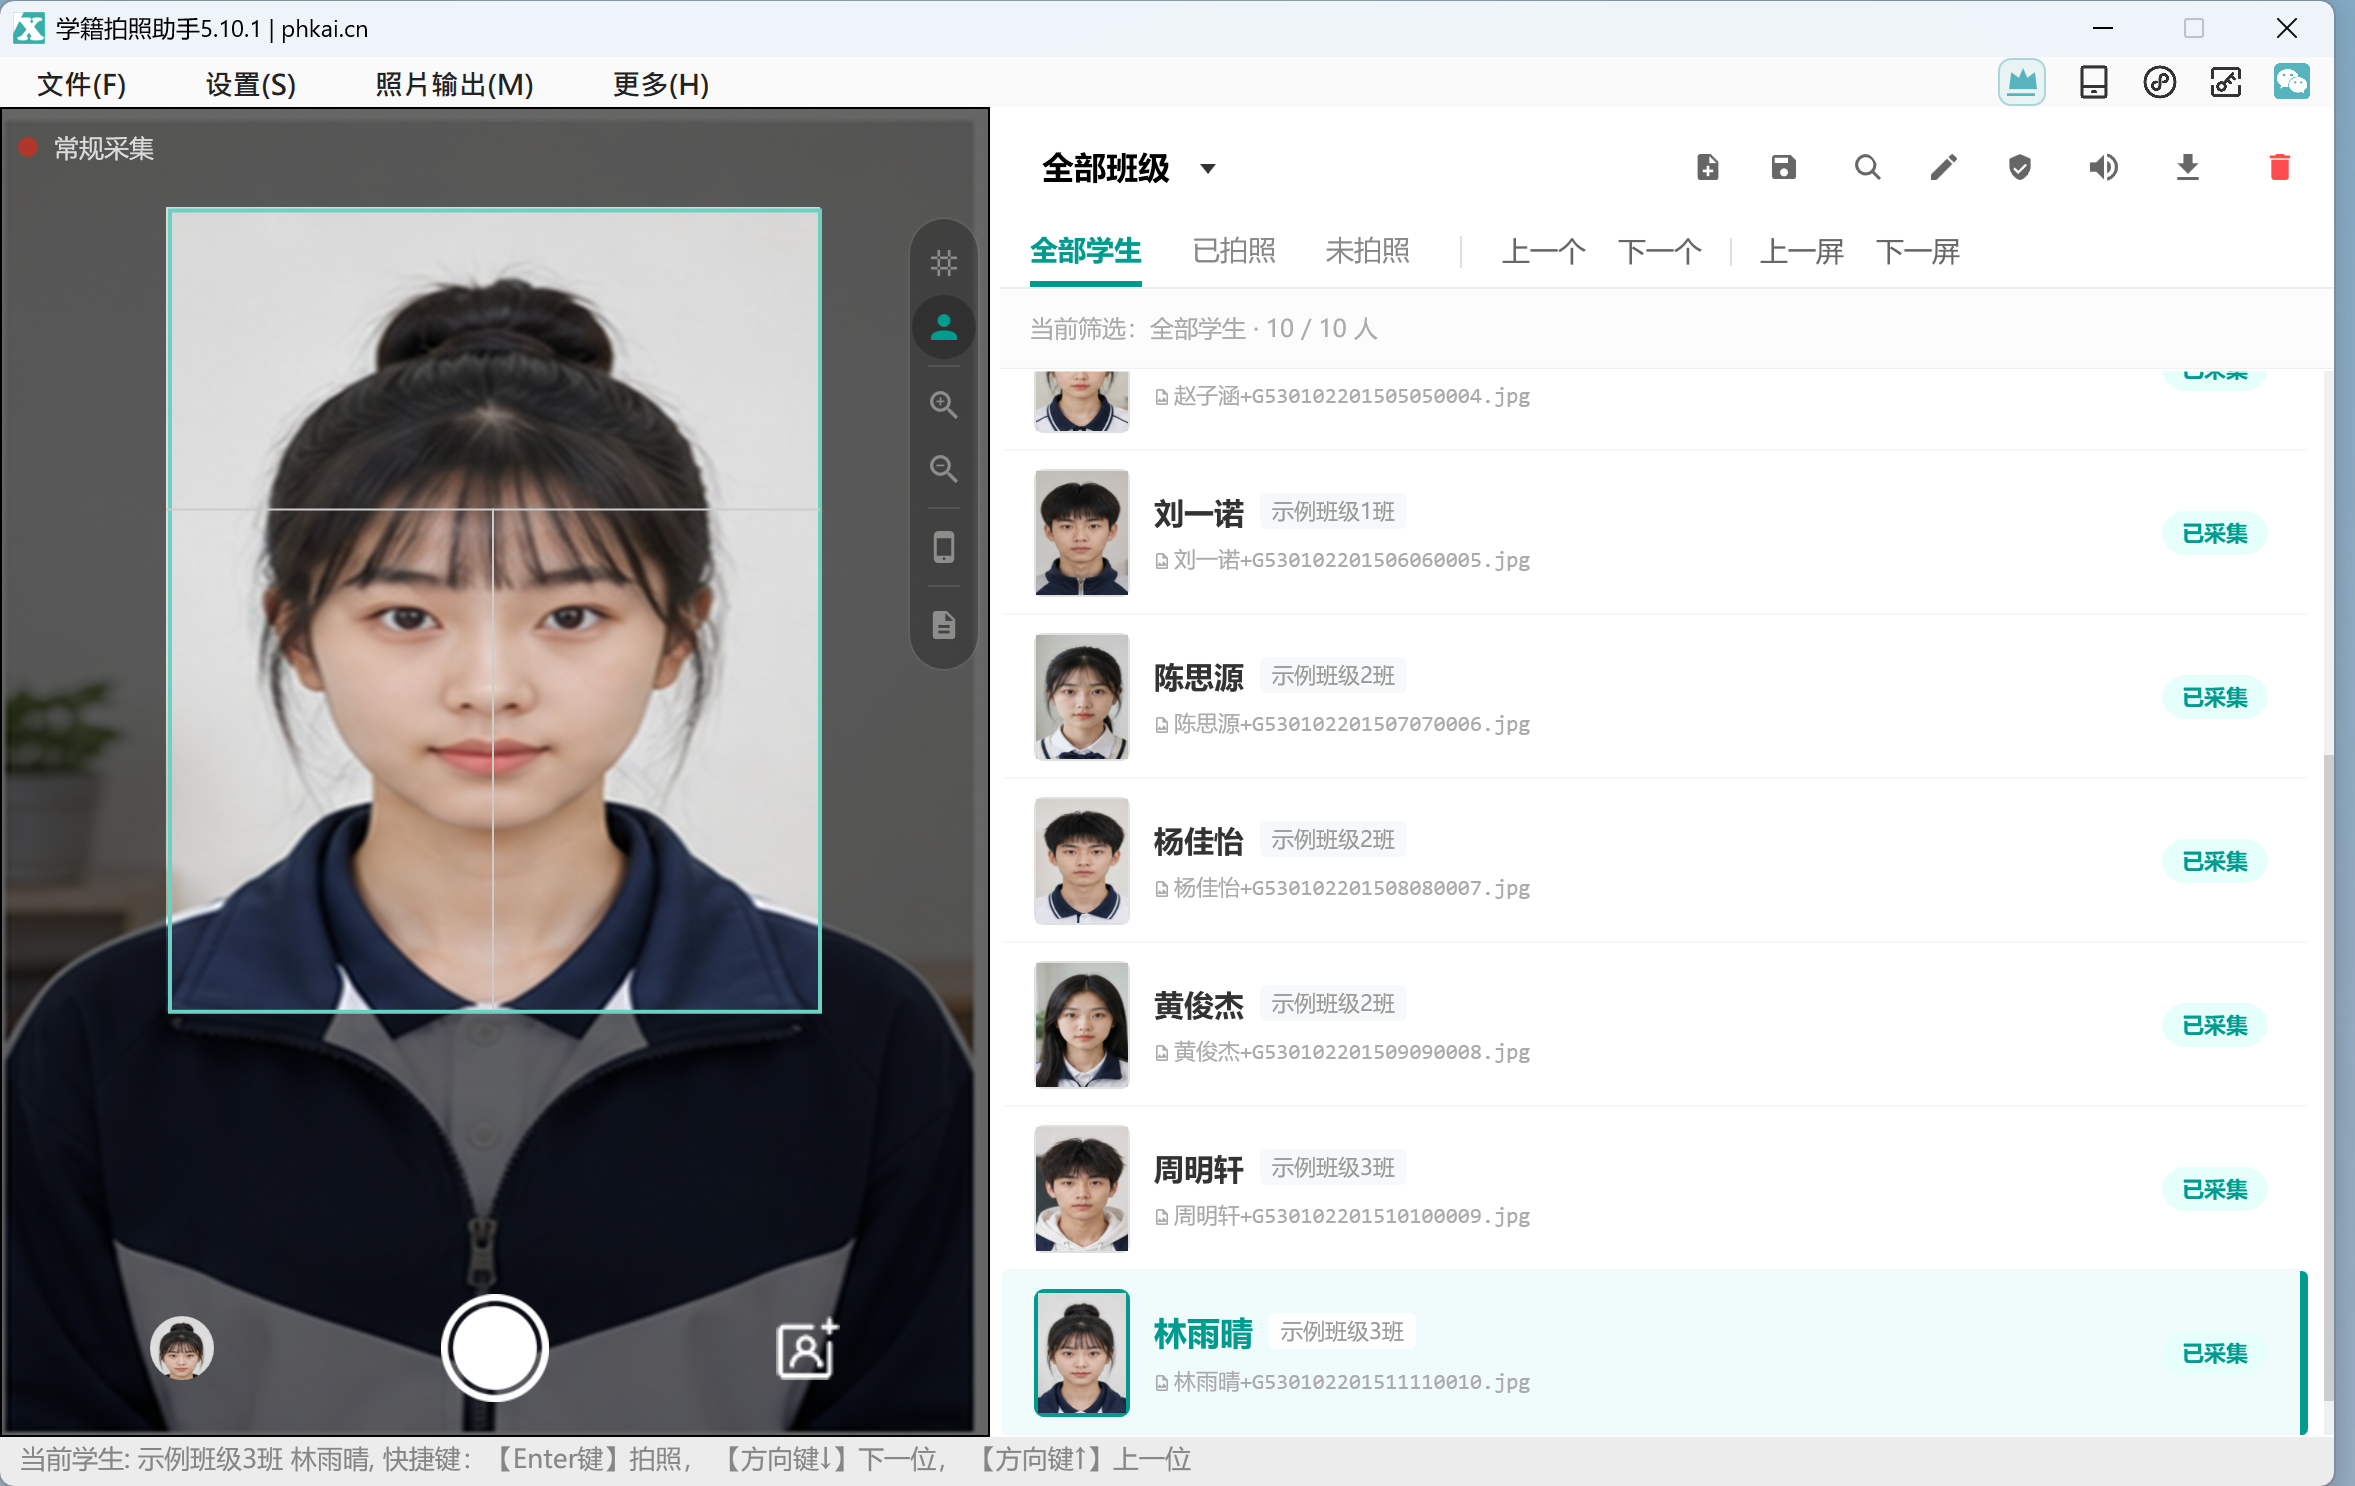Viewport: 2355px width, 1486px height.
Task: Toggle the grid overlay icon
Action: pos(943,263)
